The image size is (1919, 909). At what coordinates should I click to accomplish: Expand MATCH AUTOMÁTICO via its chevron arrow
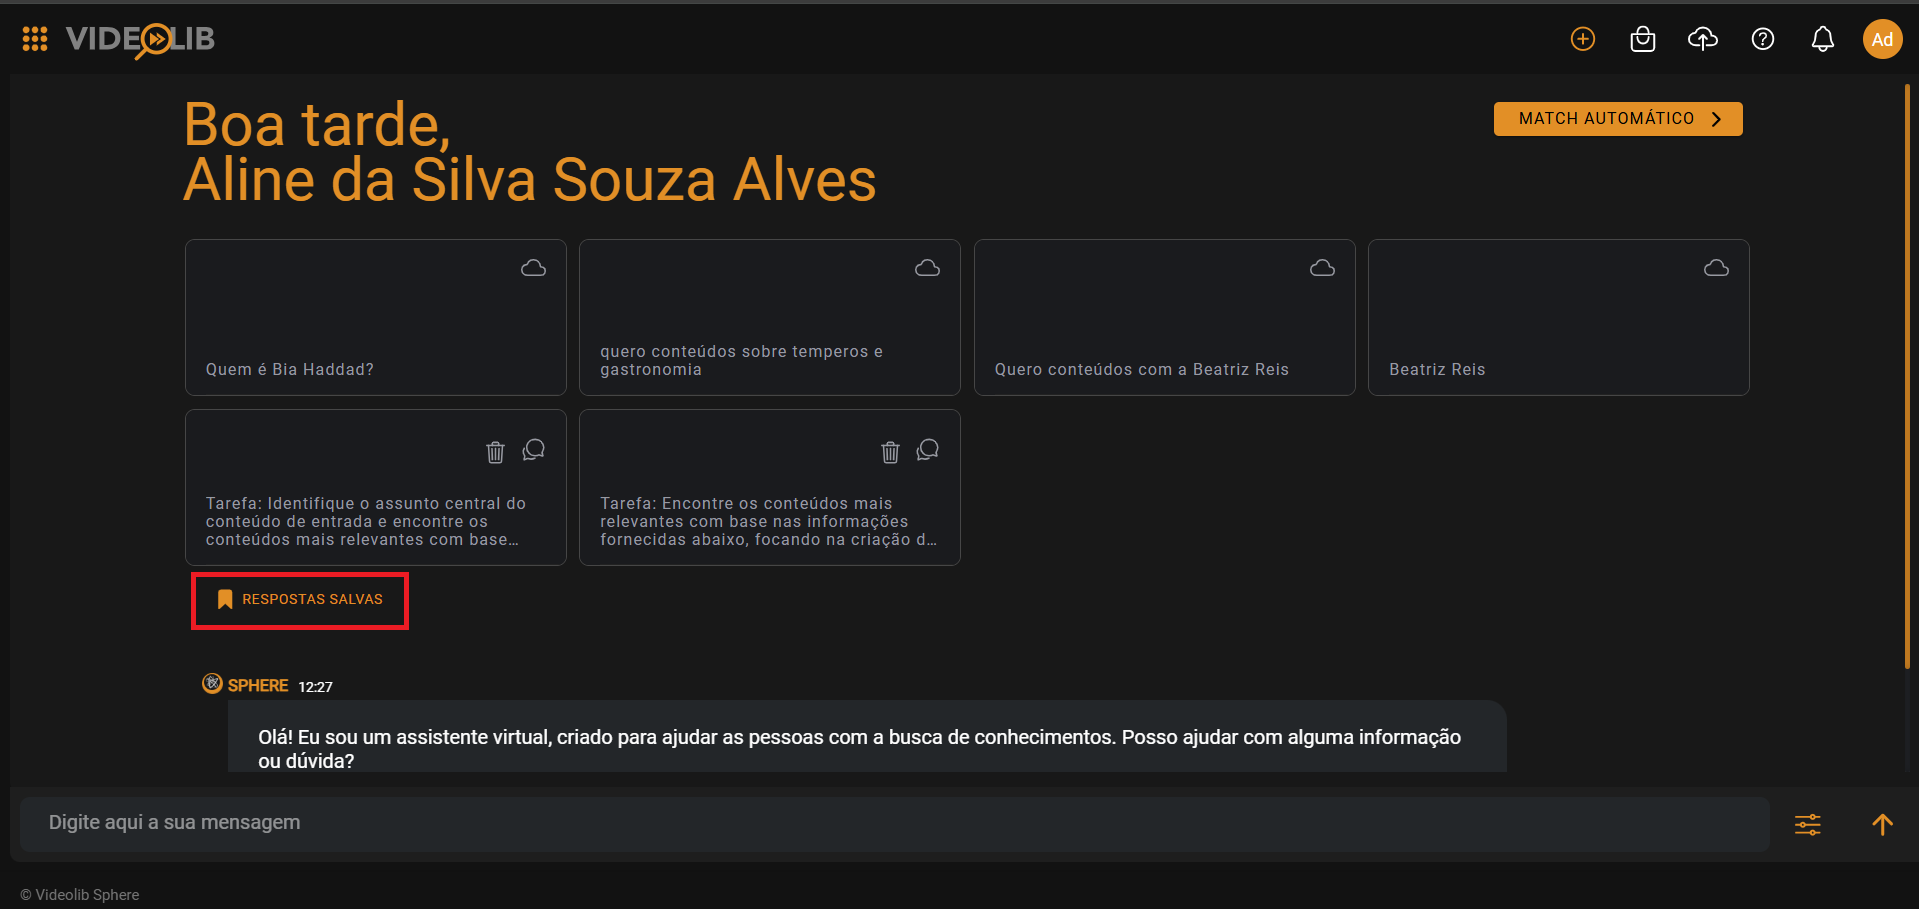1716,118
